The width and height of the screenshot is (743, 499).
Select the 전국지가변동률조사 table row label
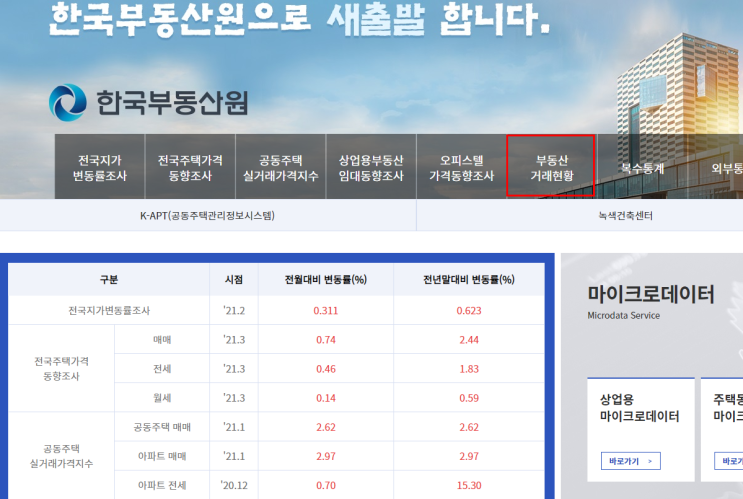[x=109, y=310]
